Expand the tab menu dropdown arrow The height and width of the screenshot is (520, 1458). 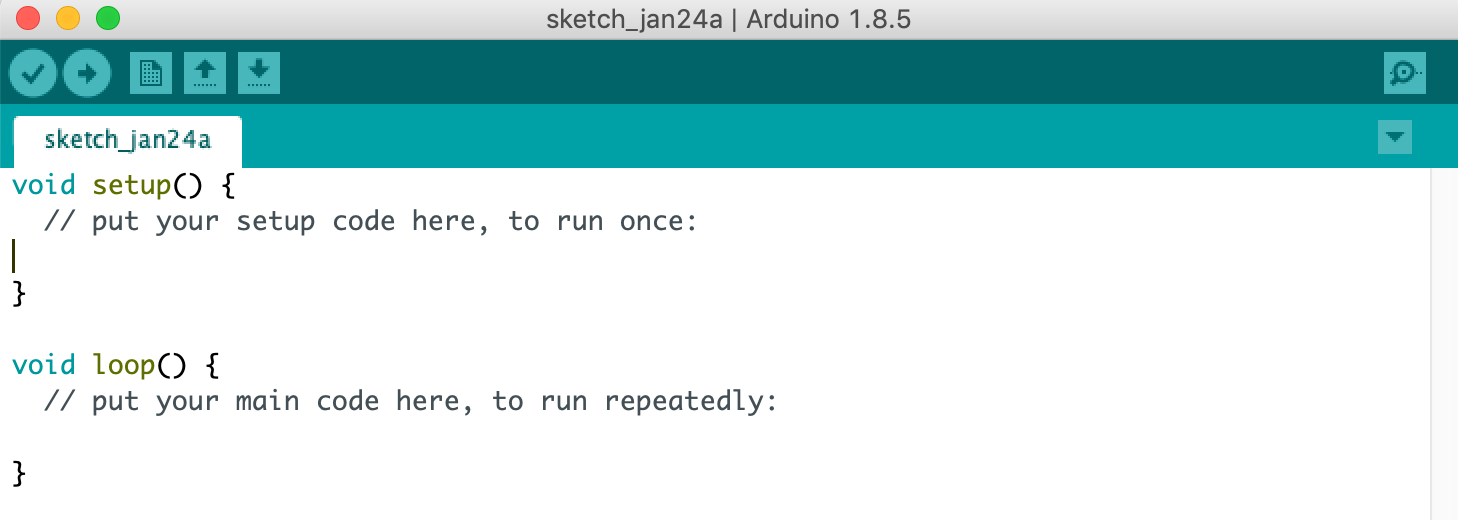1394,137
